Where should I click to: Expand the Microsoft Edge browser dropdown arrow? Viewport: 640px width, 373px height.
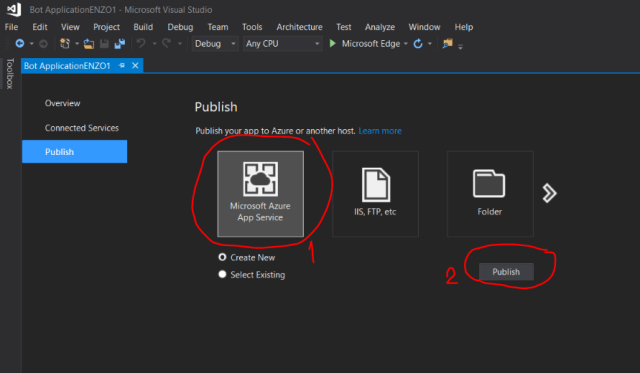click(406, 44)
